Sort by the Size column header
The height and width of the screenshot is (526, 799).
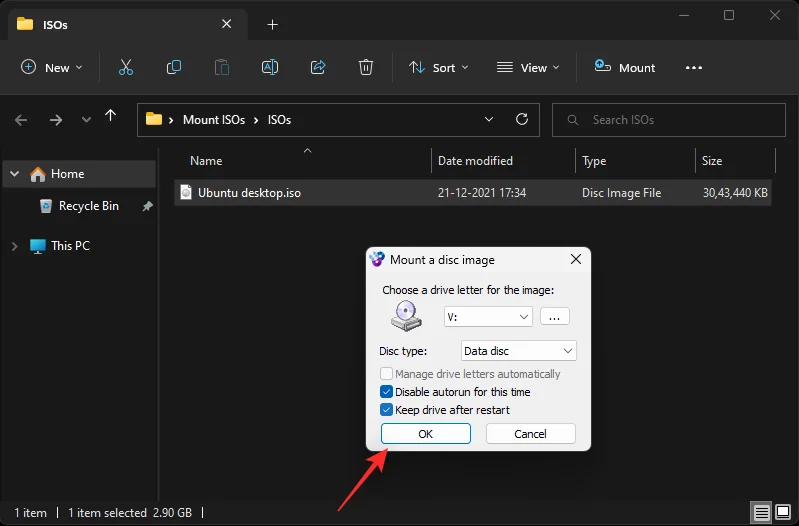(712, 161)
